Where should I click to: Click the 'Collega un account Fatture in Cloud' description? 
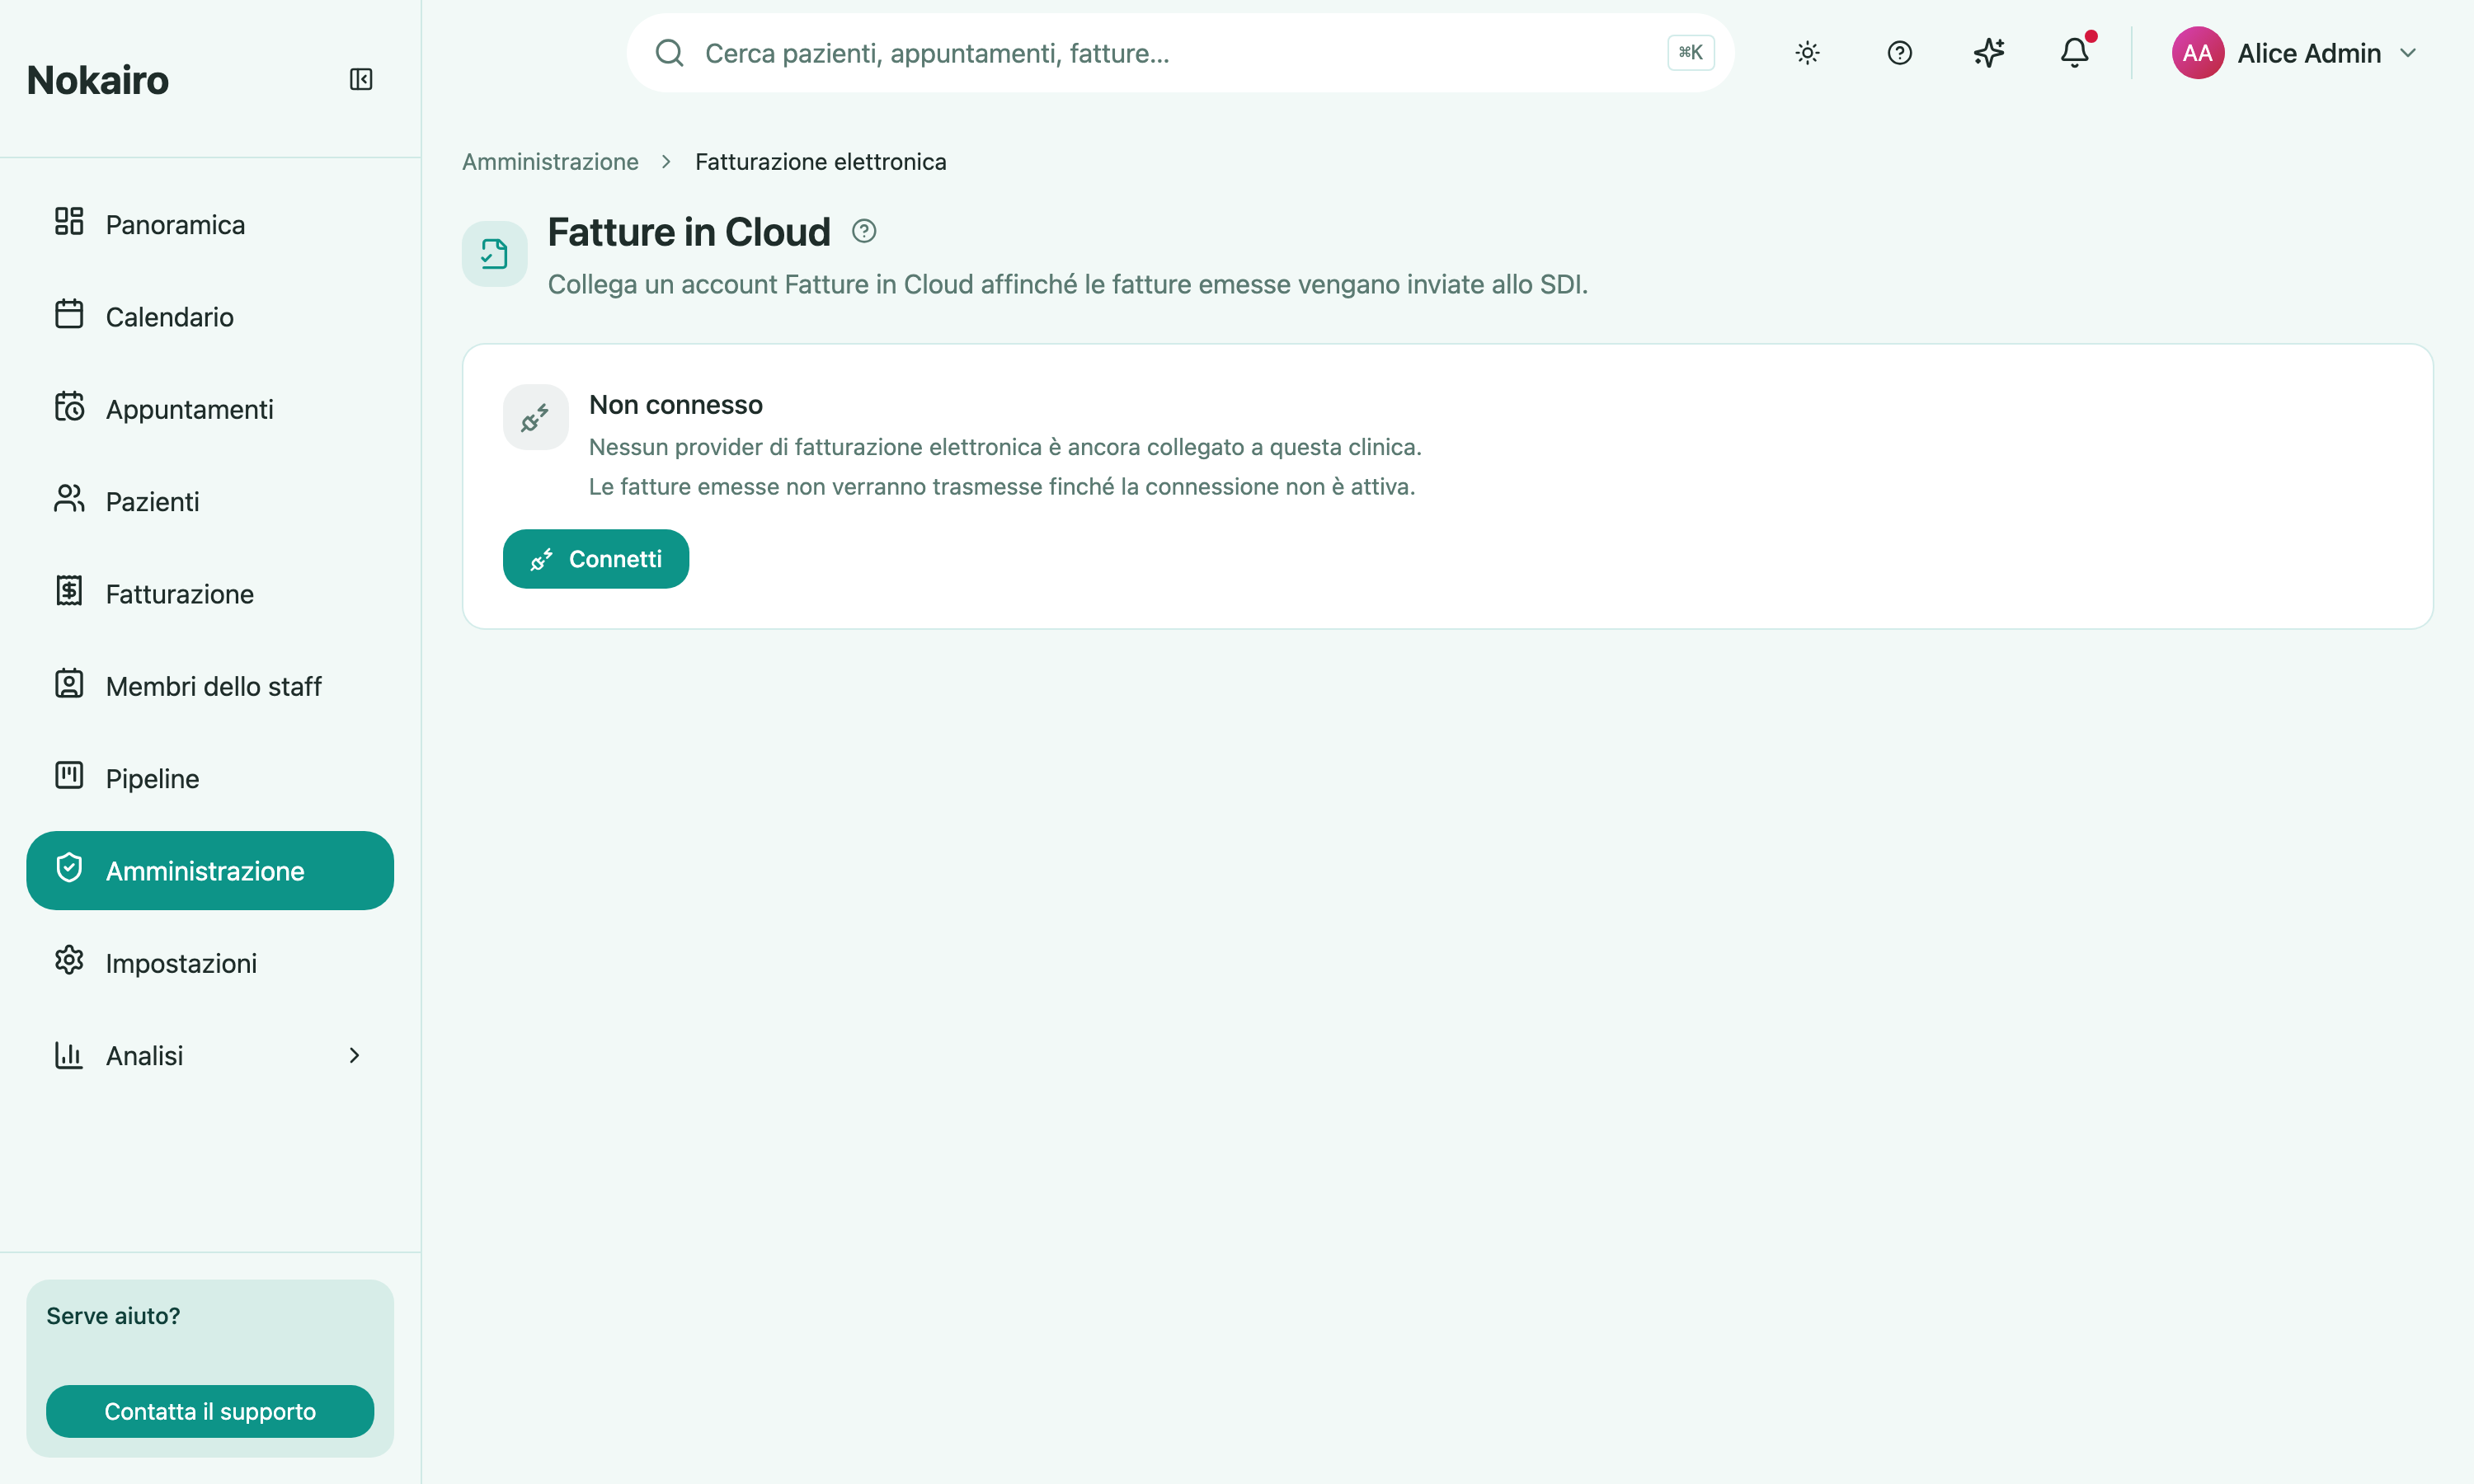coord(1068,285)
